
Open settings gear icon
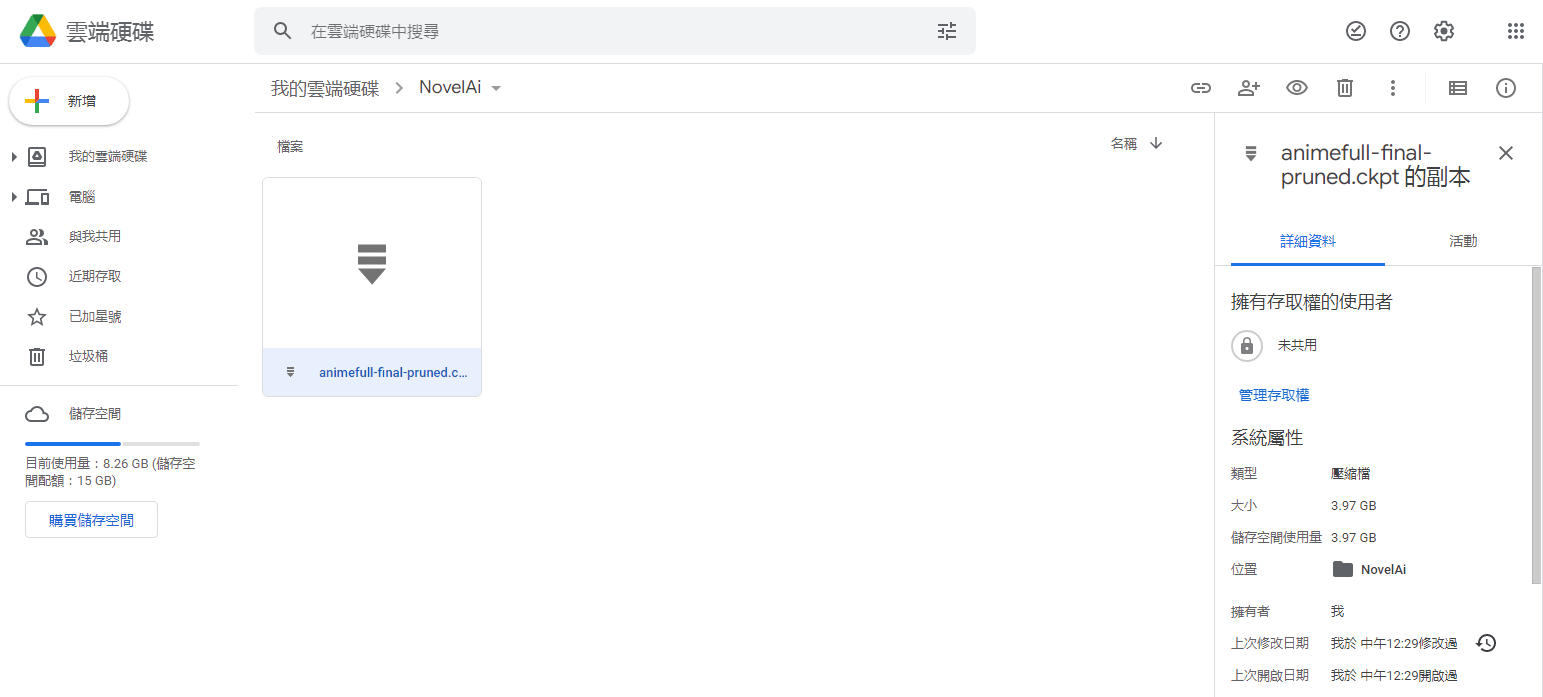pyautogui.click(x=1443, y=31)
